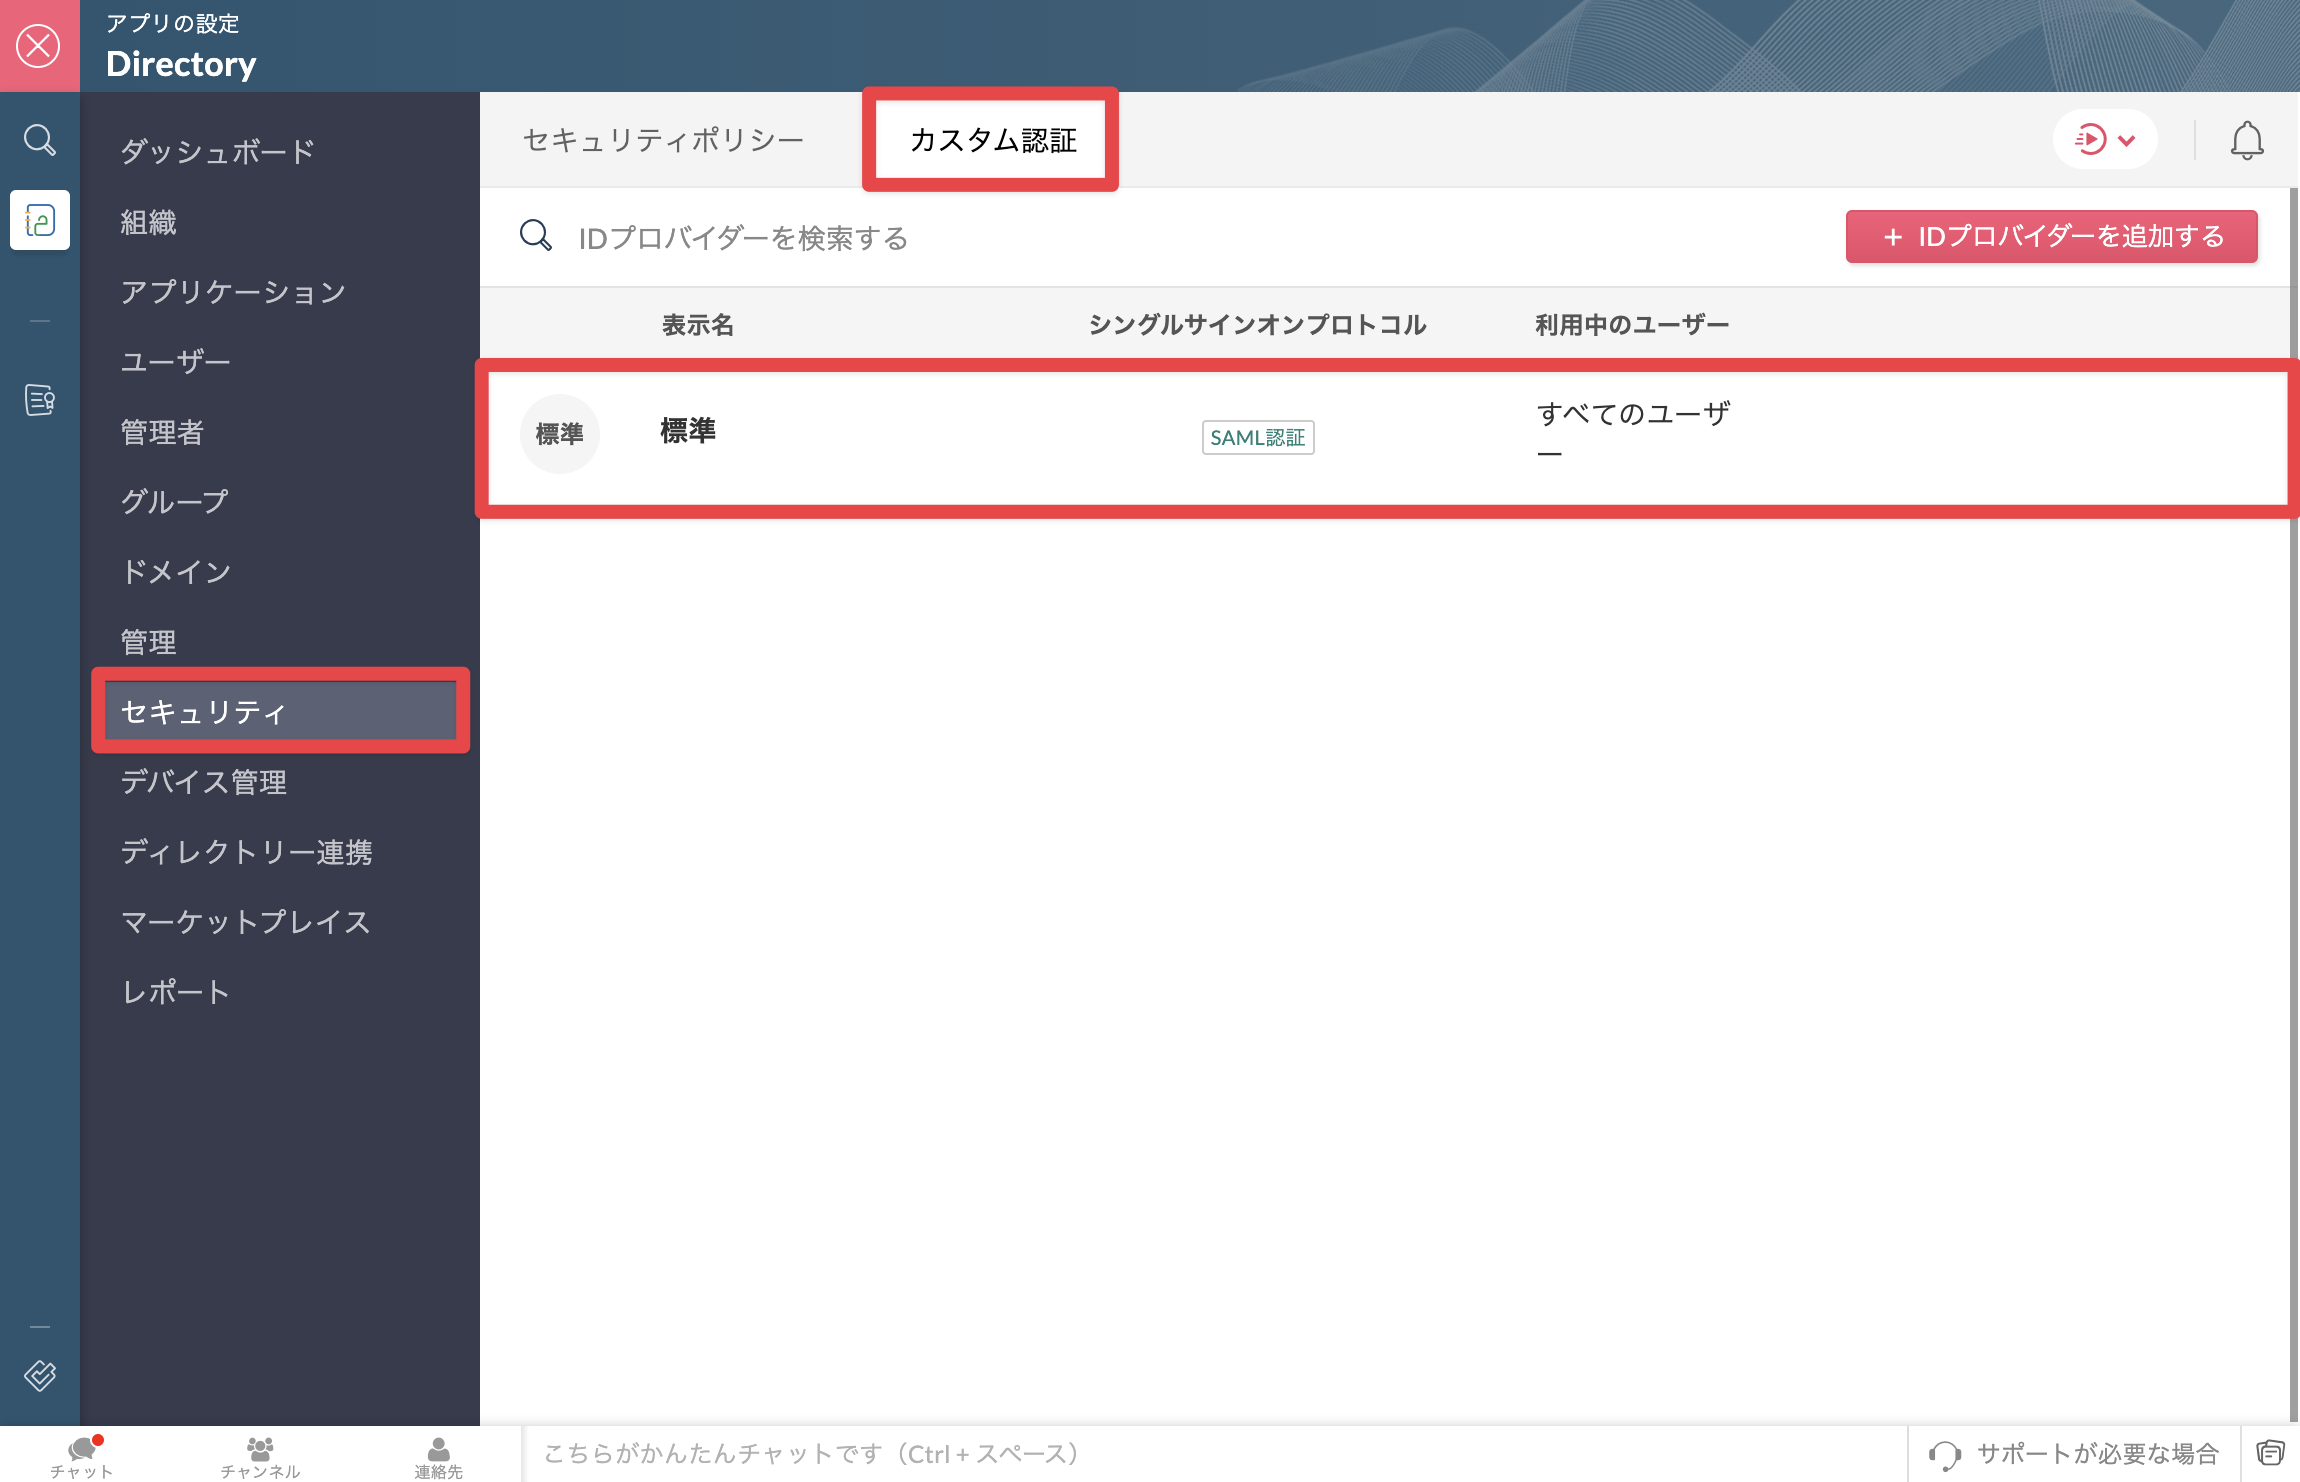Open ユーザー in the sidebar
Screen dimensions: 2300x1482
pyautogui.click(x=175, y=362)
